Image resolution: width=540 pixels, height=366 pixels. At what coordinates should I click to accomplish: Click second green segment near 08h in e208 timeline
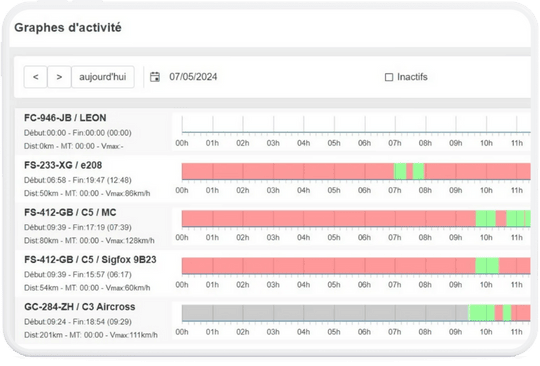coord(418,171)
